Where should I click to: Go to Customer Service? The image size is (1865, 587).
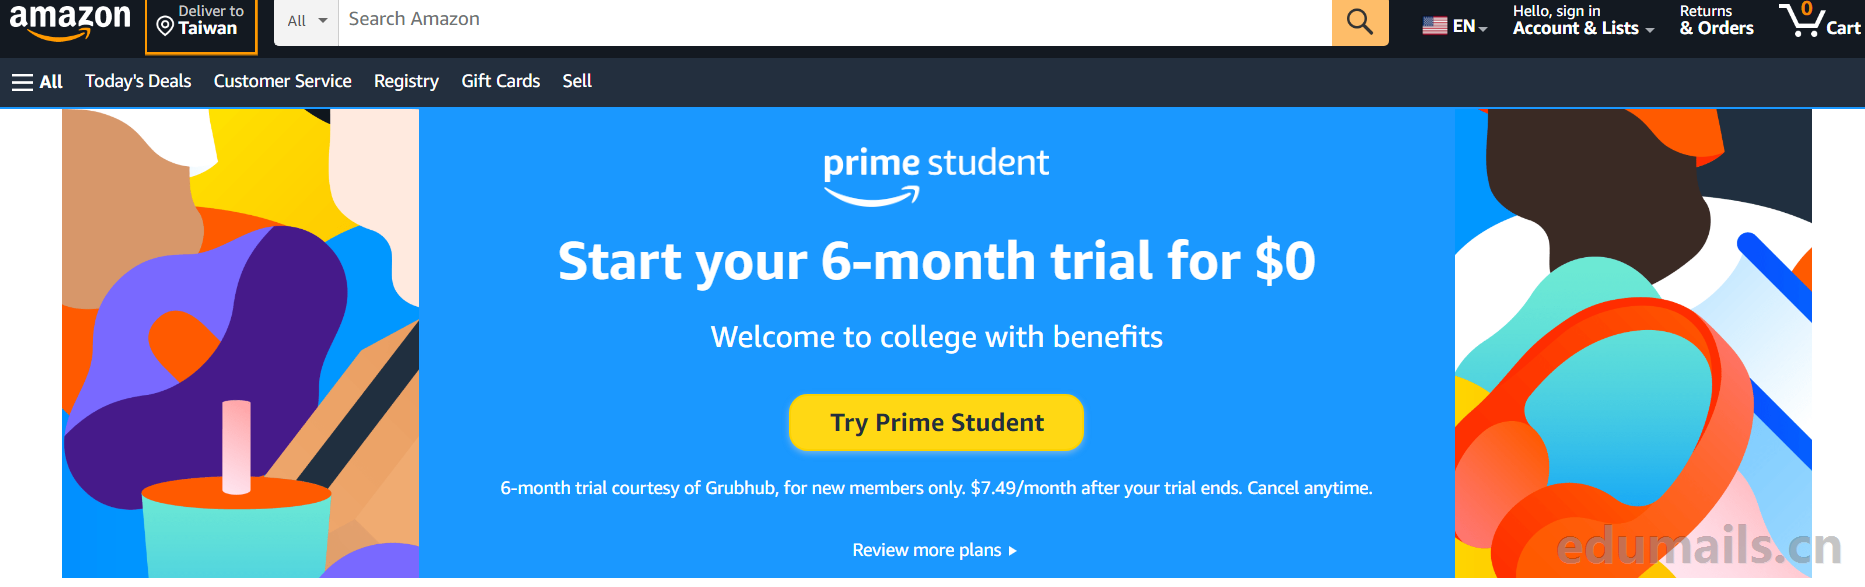pos(283,81)
